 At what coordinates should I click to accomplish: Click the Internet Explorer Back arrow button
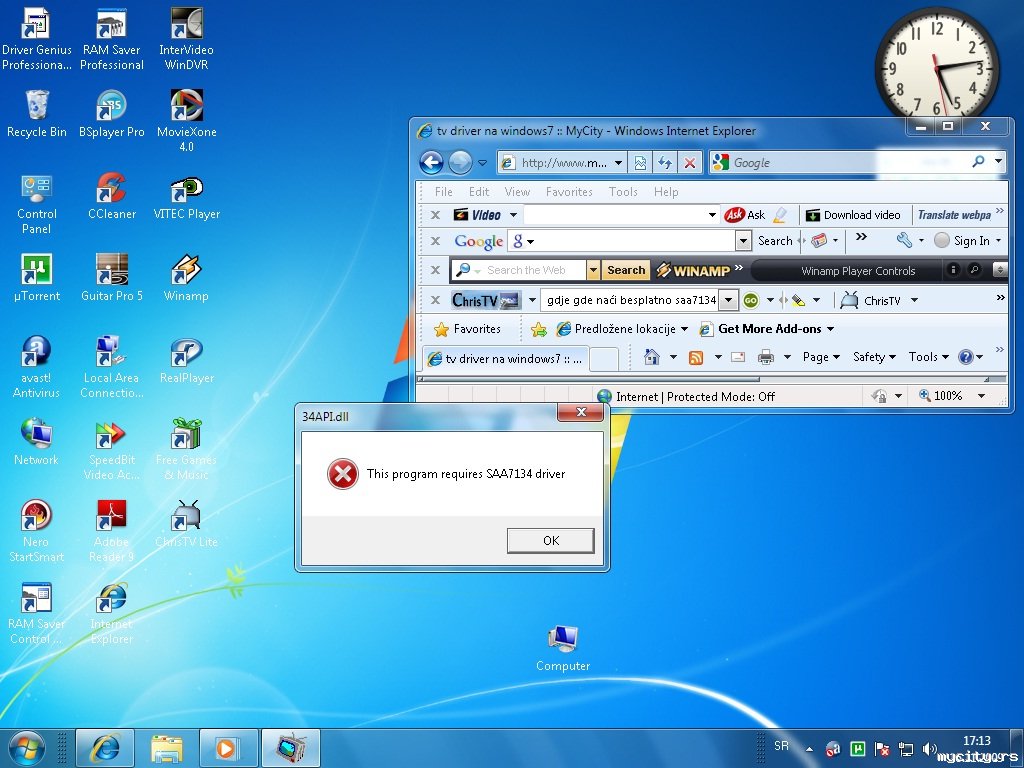431,163
